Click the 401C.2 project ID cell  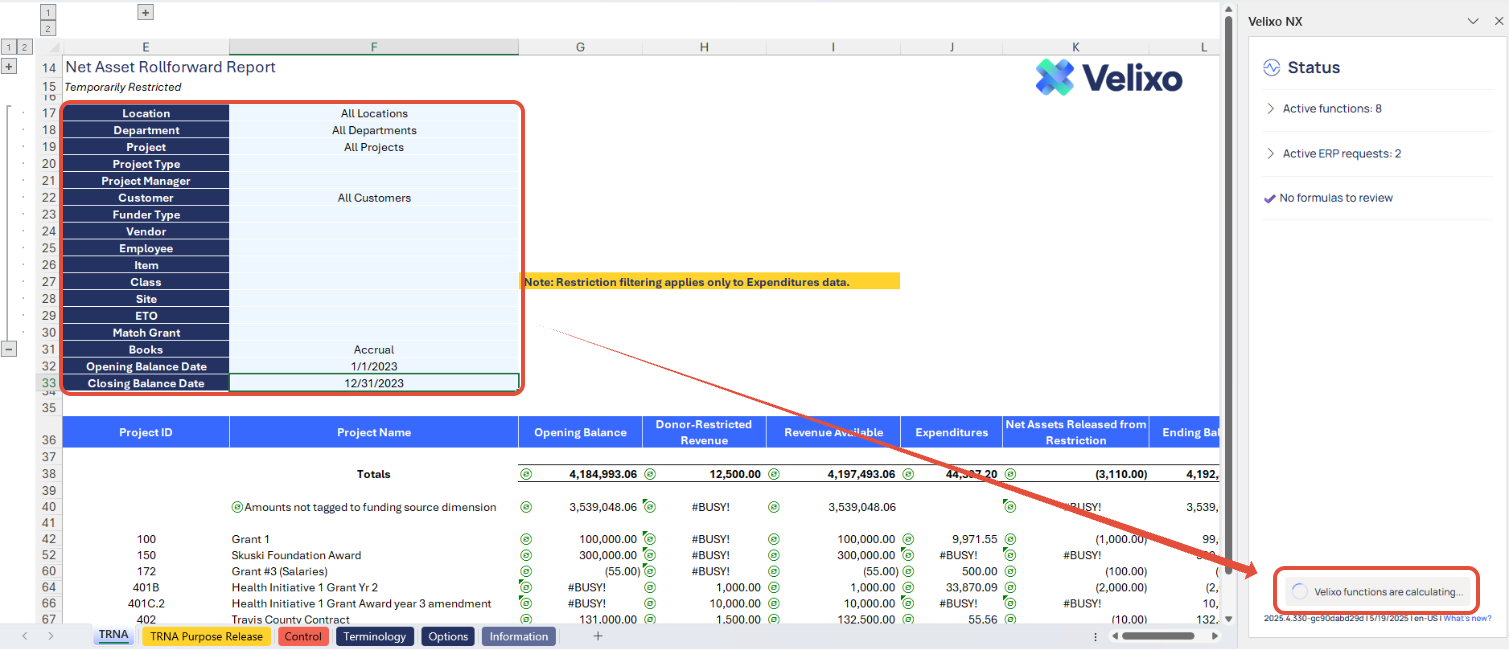[x=146, y=604]
